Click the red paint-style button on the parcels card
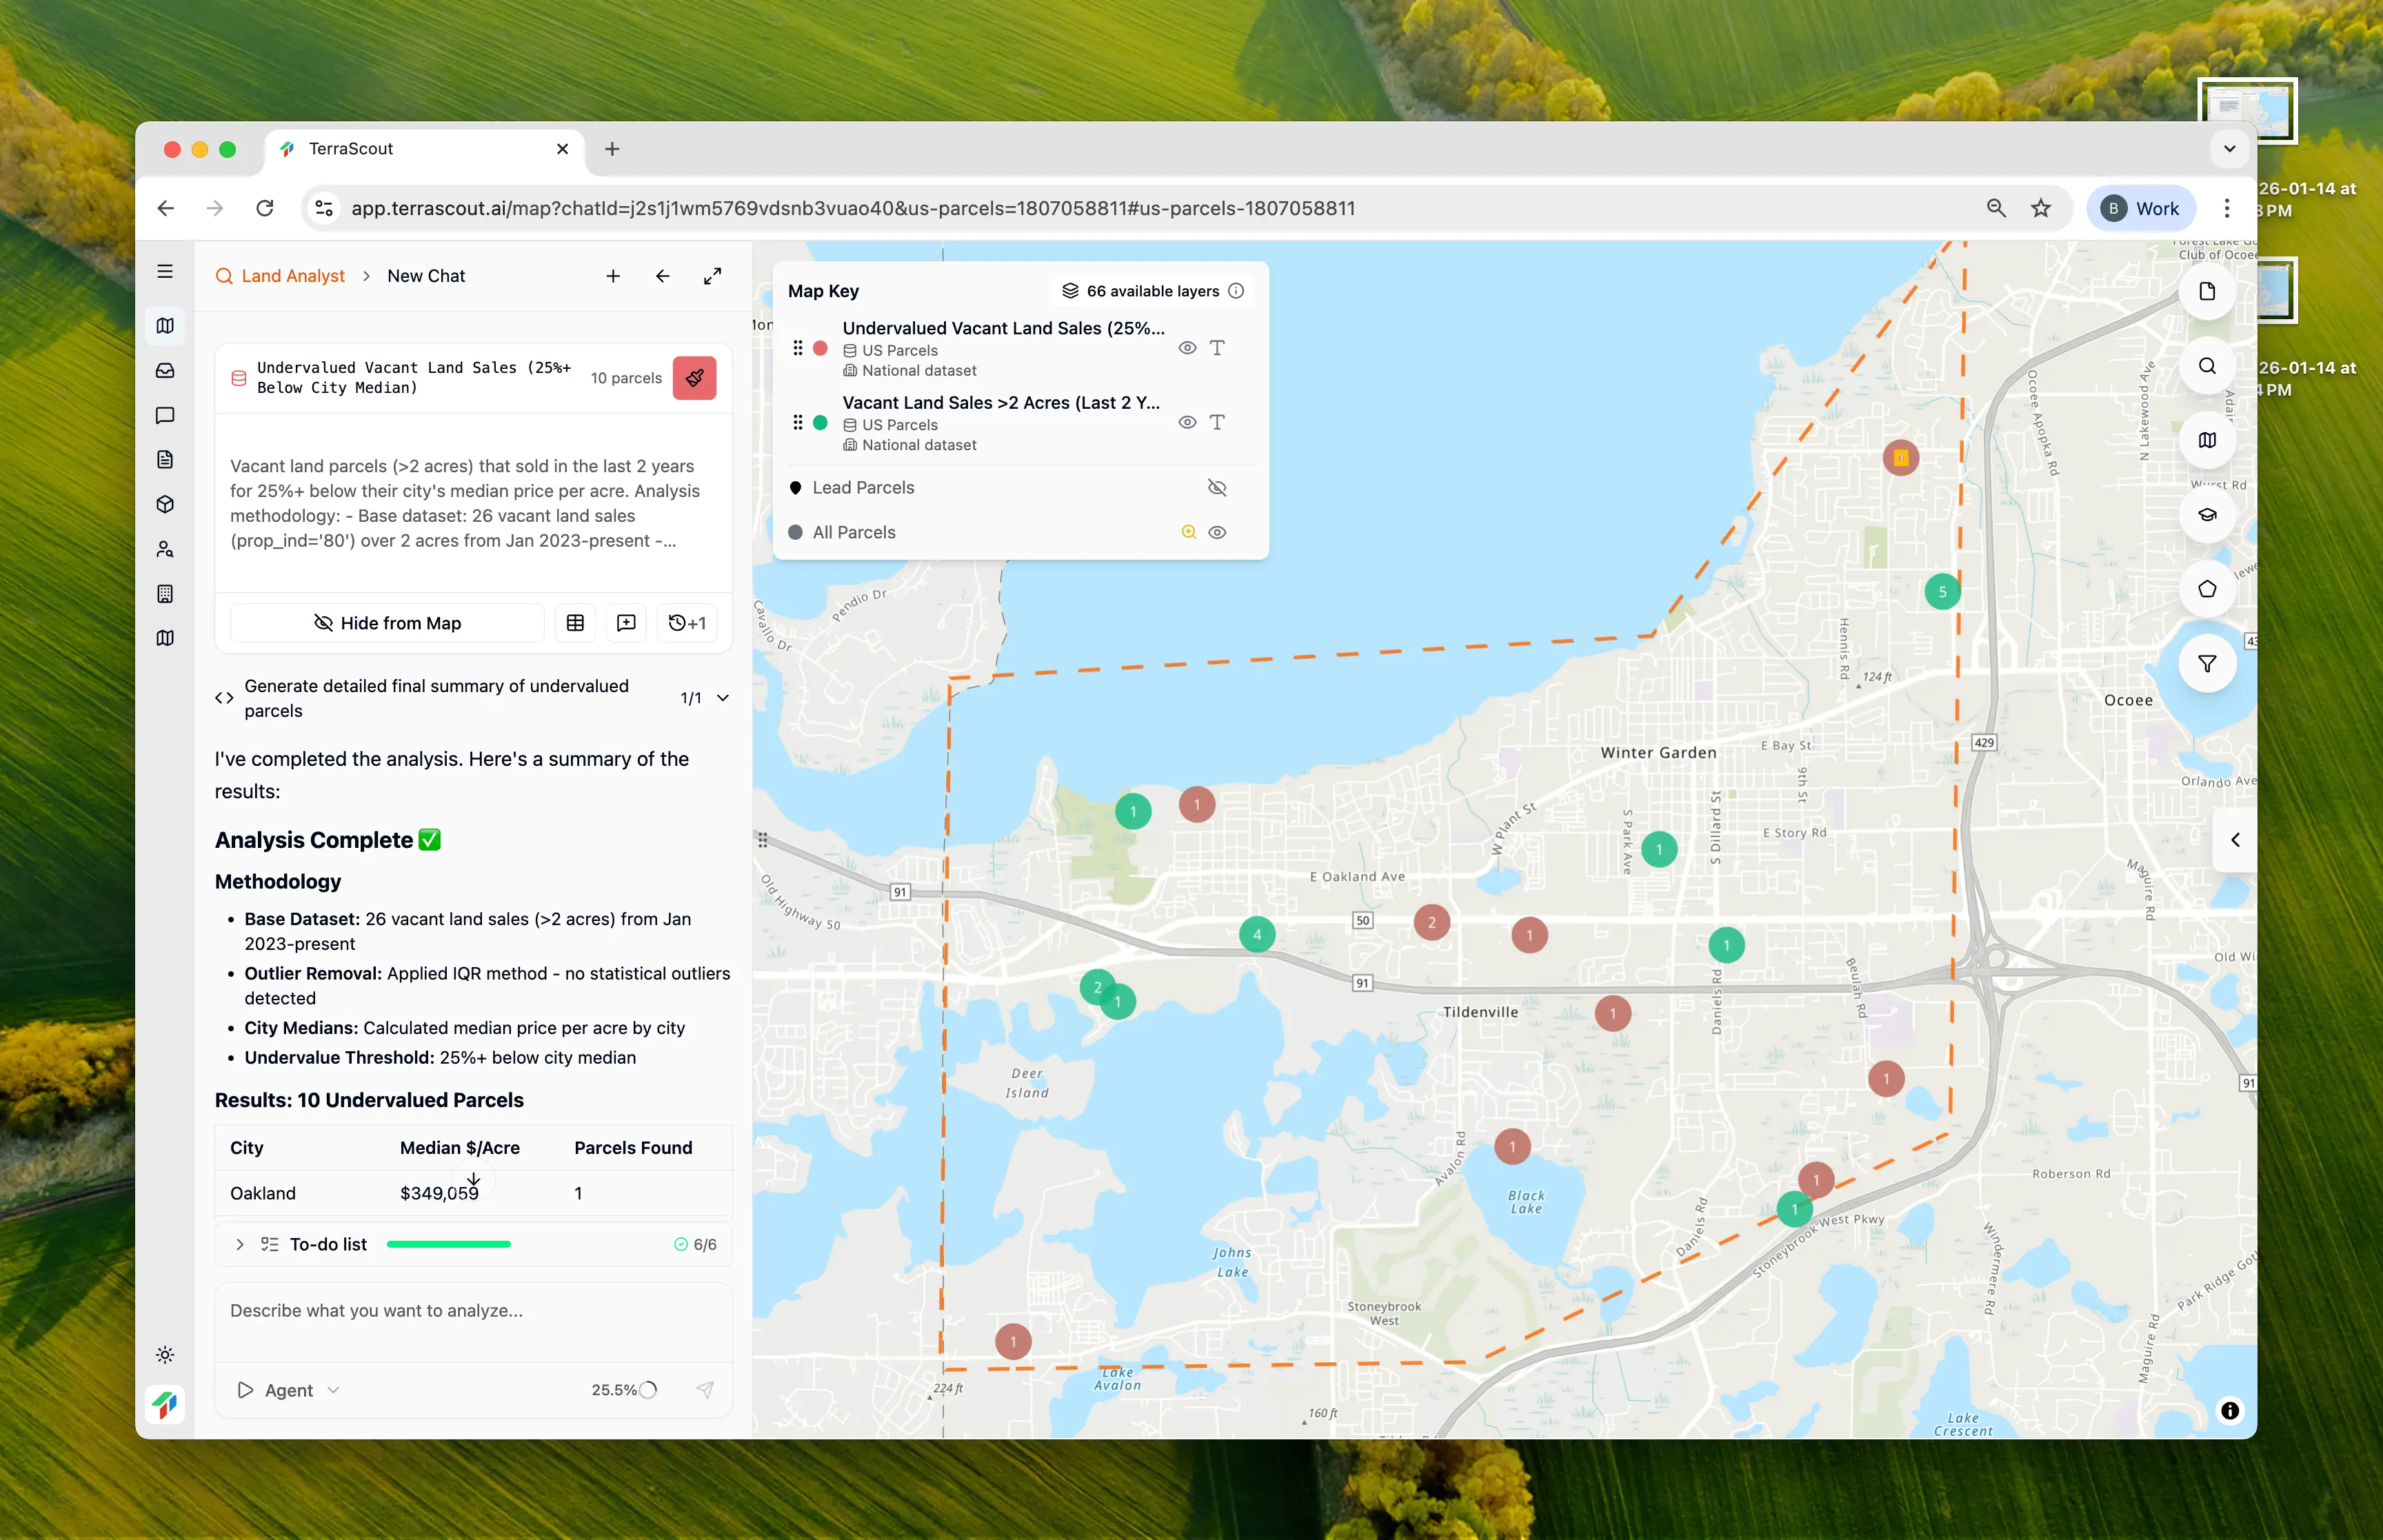The height and width of the screenshot is (1540, 2383). [x=694, y=378]
